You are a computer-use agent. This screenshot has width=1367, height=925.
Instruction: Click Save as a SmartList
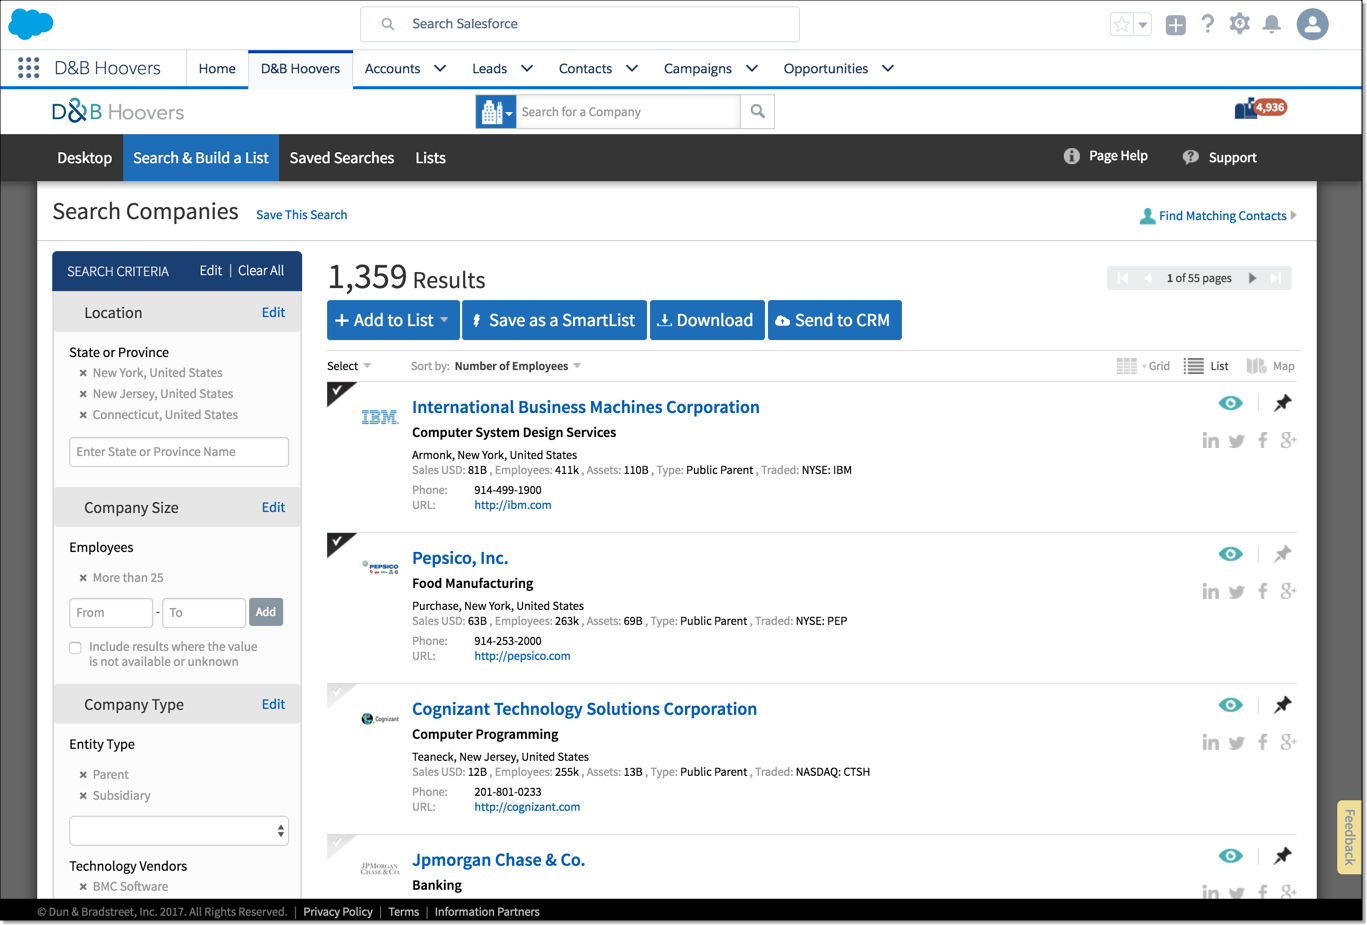click(554, 319)
